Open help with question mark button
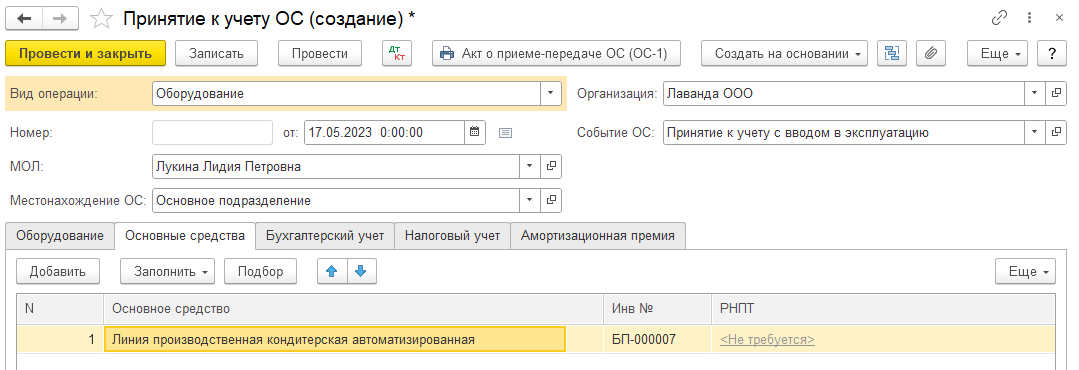This screenshot has width=1079, height=370. [x=1052, y=54]
